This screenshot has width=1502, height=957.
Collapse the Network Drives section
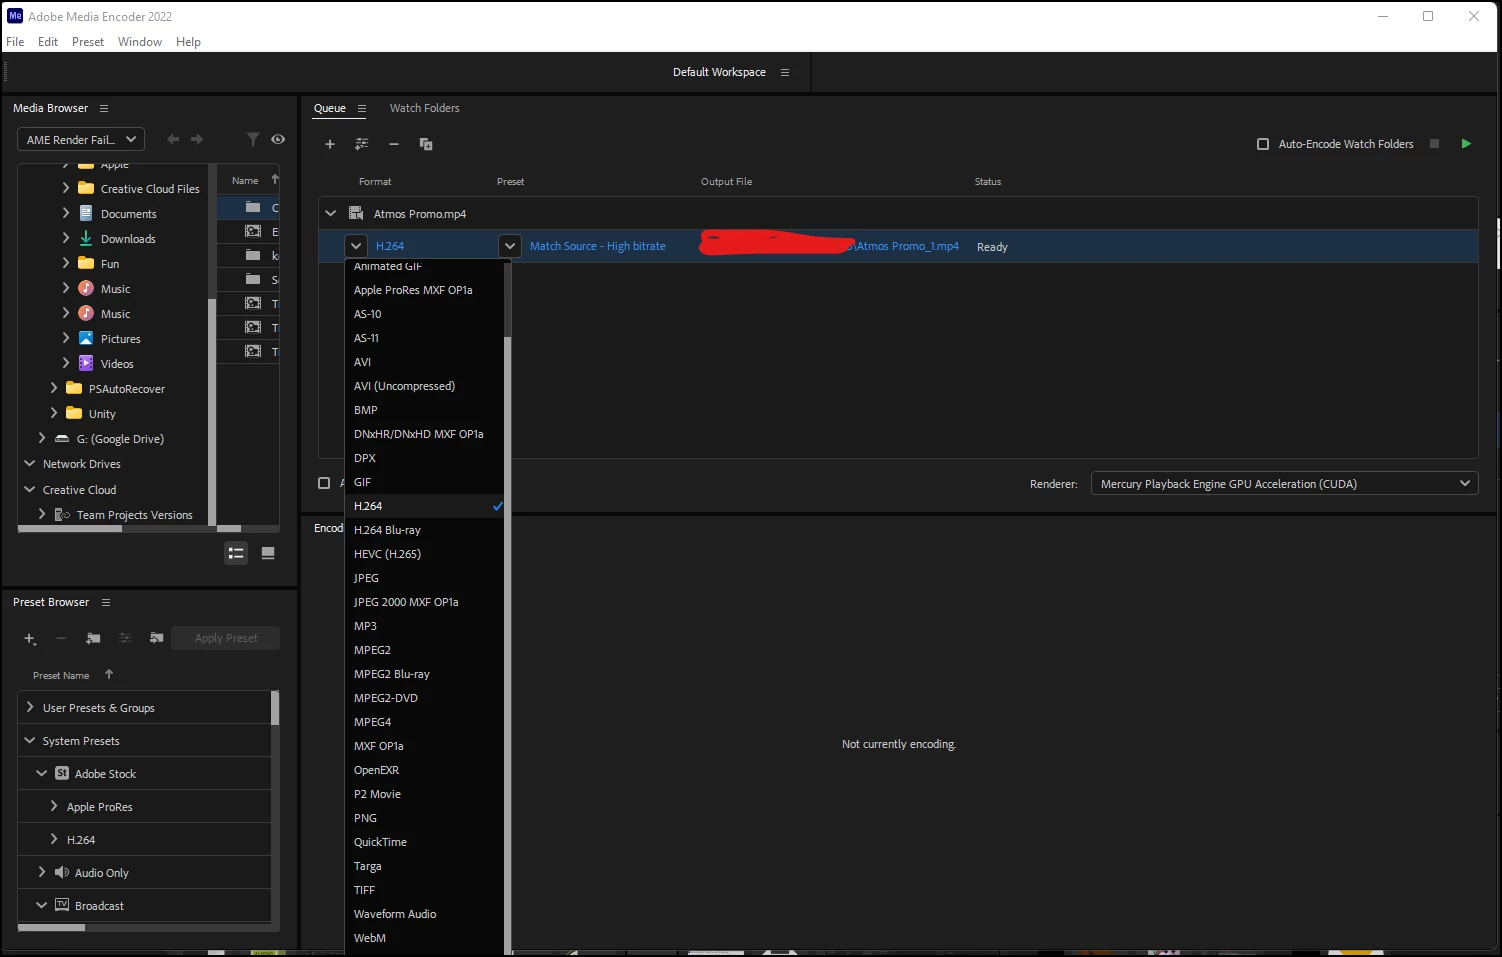[x=30, y=463]
